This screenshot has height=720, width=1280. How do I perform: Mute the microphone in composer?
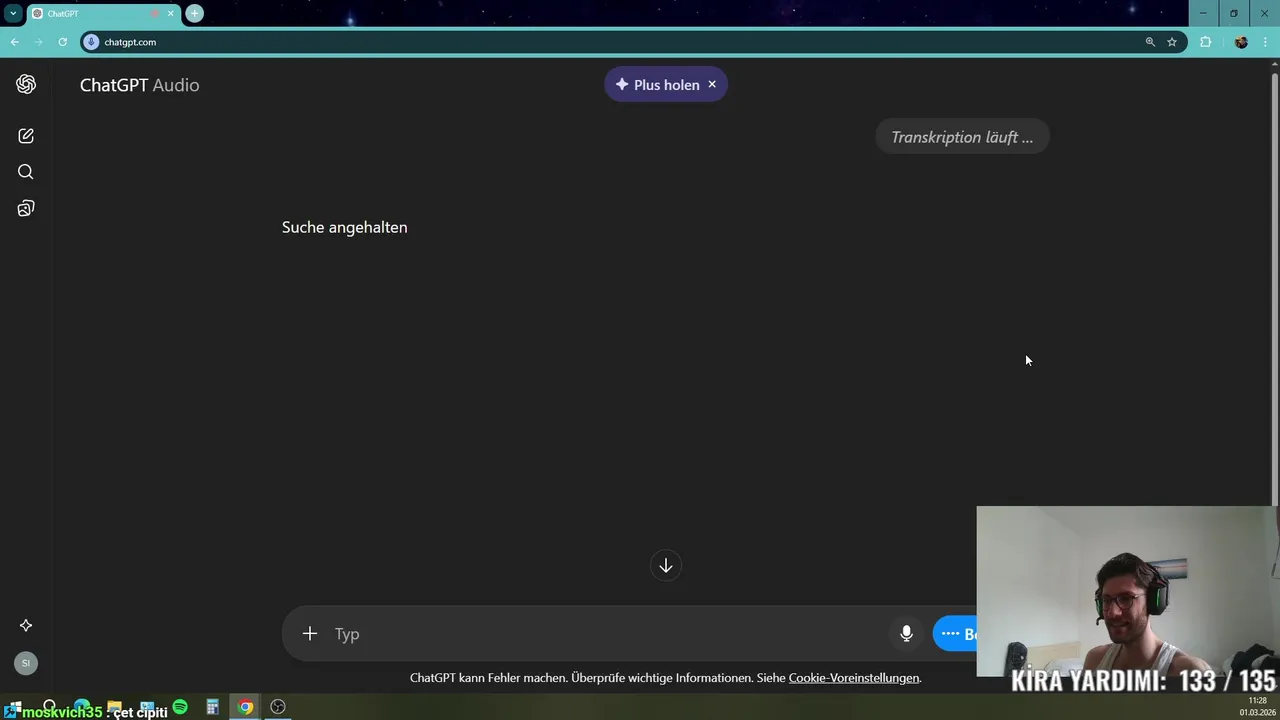click(906, 634)
